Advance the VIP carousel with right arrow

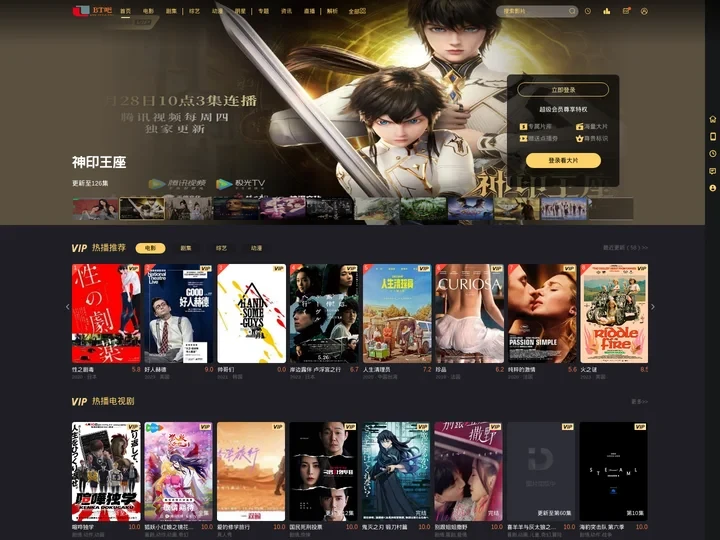point(653,307)
